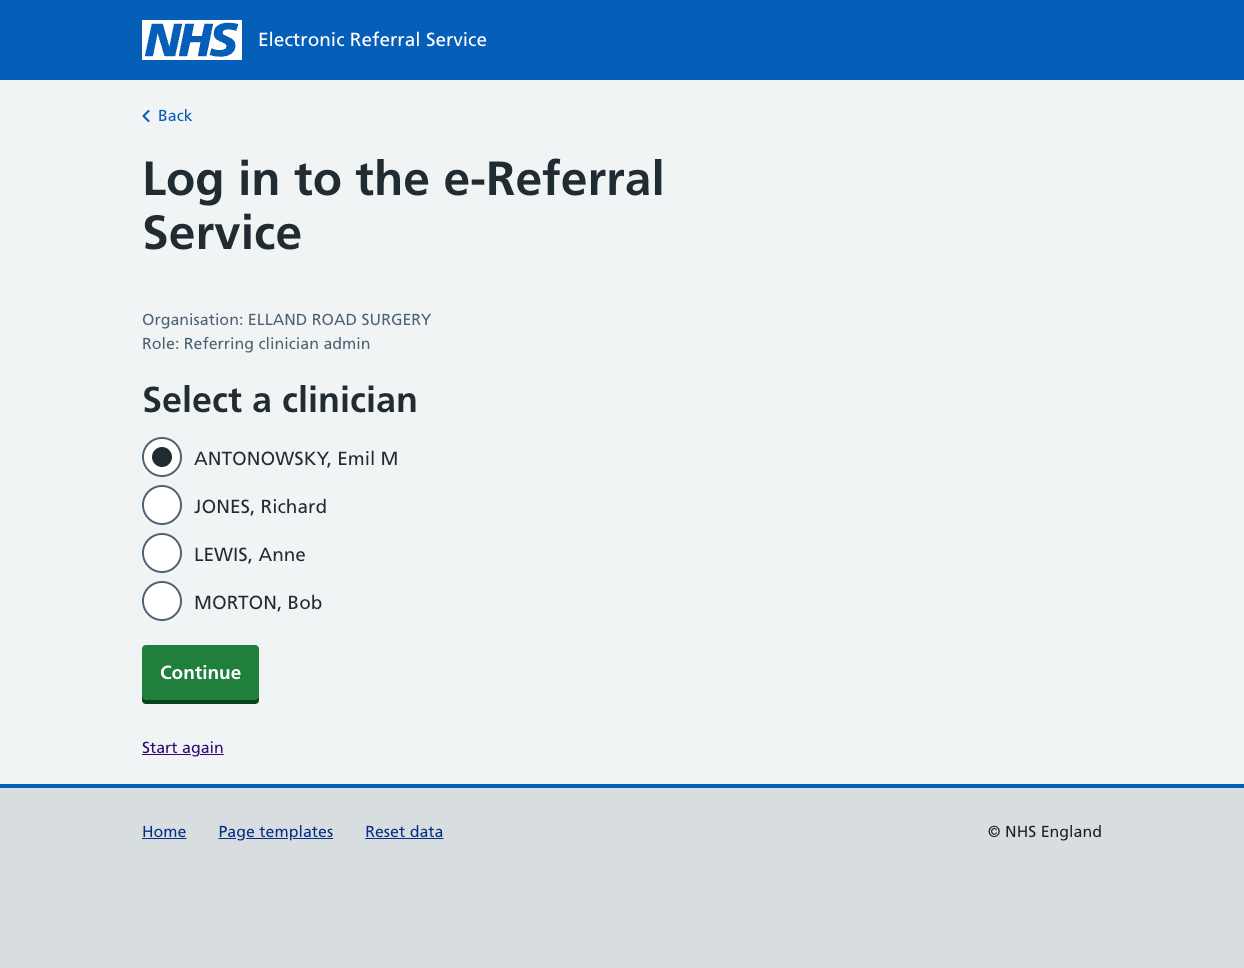This screenshot has height=968, width=1244.
Task: Click the MORTON, Bob label text
Action: [x=258, y=602]
